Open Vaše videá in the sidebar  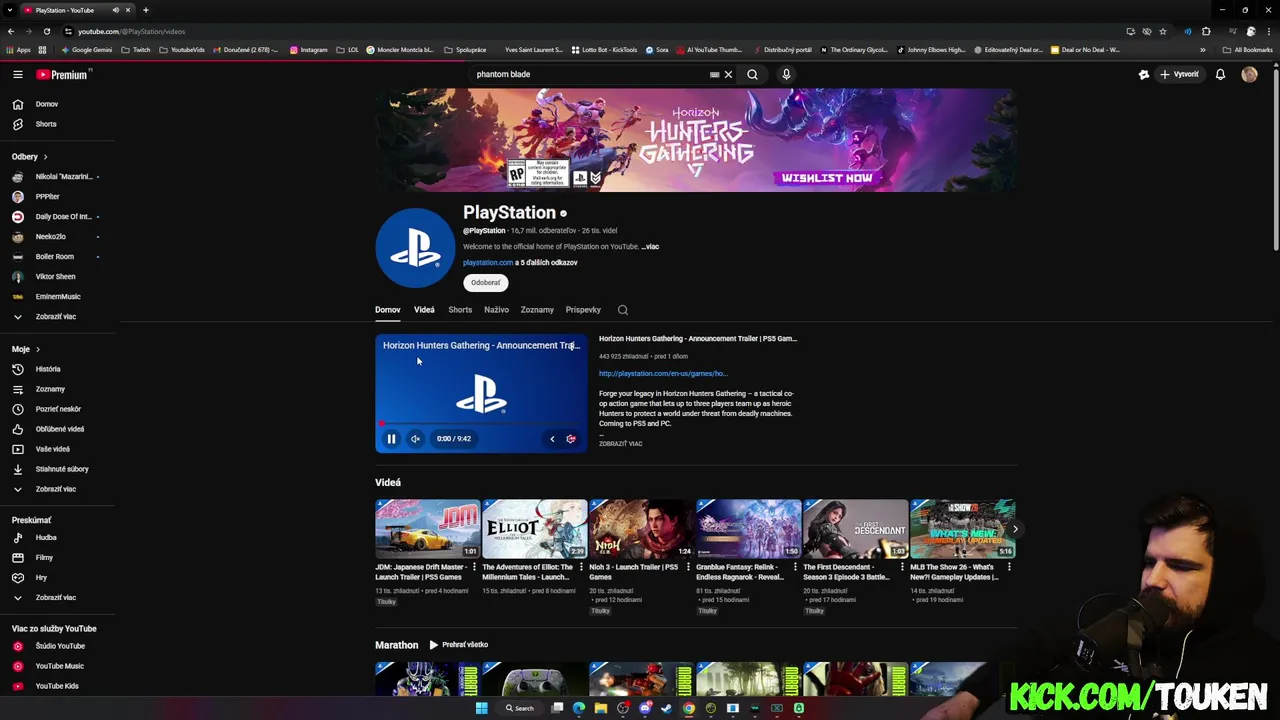point(52,449)
